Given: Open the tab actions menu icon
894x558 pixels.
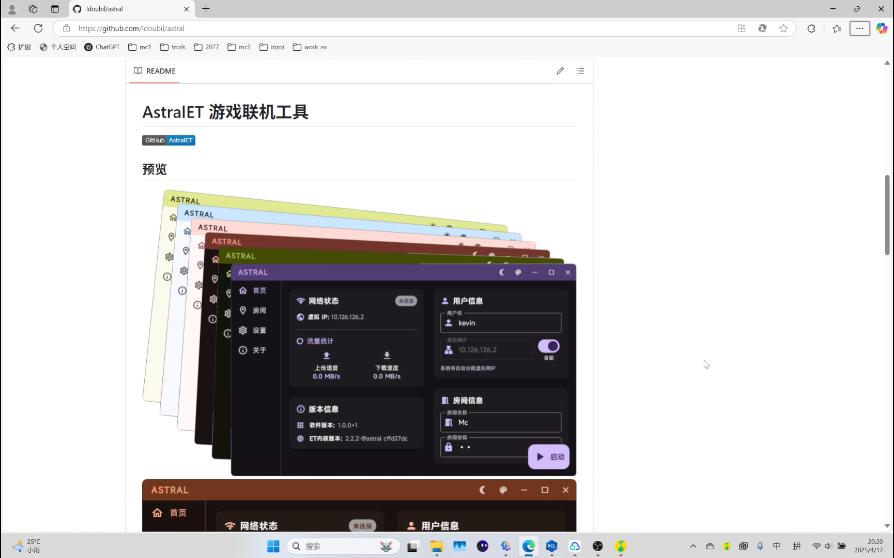Looking at the screenshot, I should coord(55,9).
